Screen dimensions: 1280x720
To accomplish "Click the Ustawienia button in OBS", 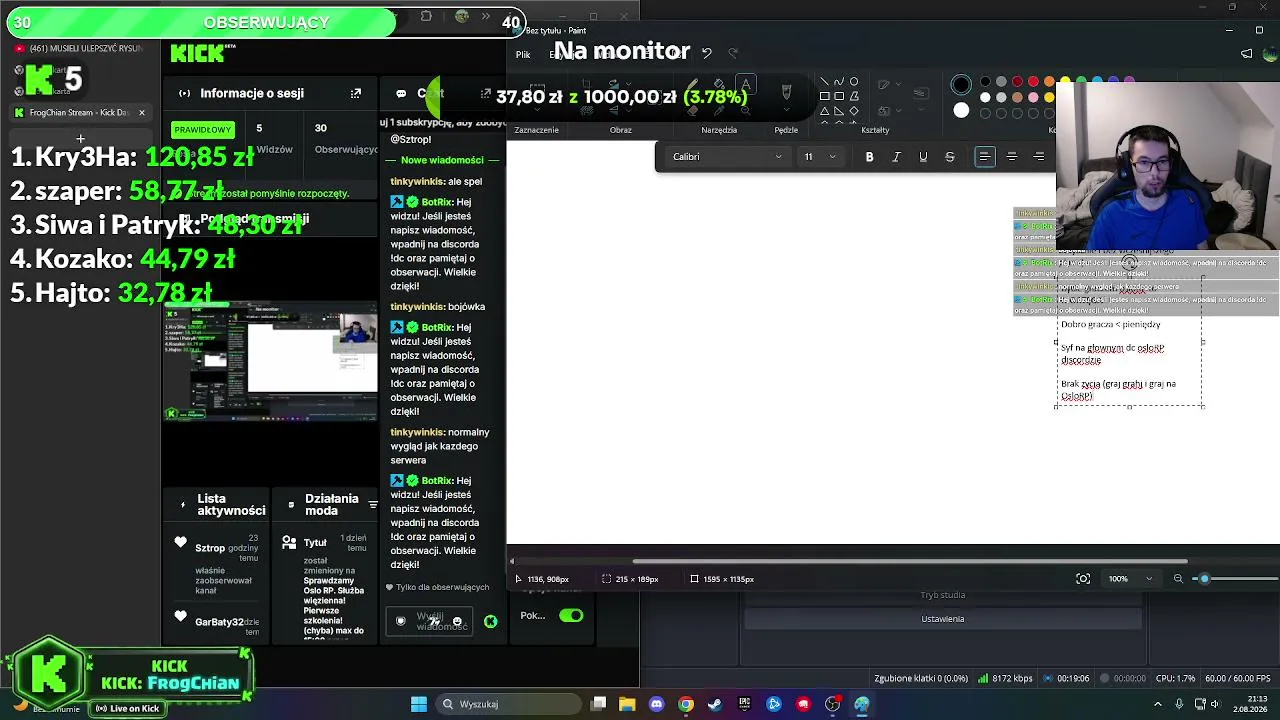I will pos(943,619).
